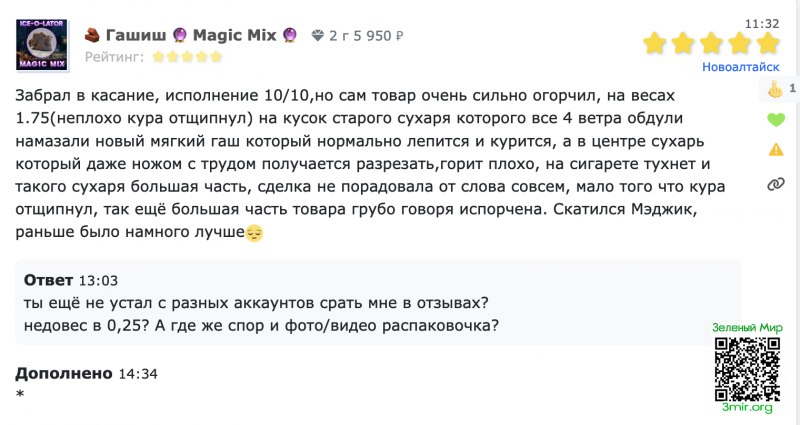Copy the review link using the chain icon
The height and width of the screenshot is (425, 800).
coord(775,184)
